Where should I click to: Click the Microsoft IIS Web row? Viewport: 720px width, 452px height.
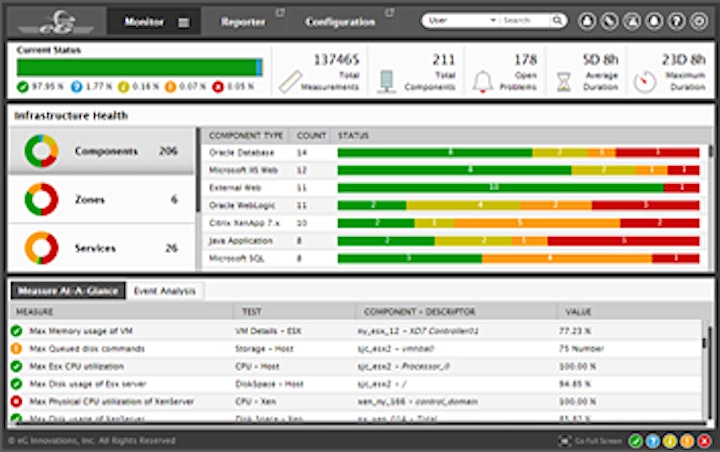(455, 170)
